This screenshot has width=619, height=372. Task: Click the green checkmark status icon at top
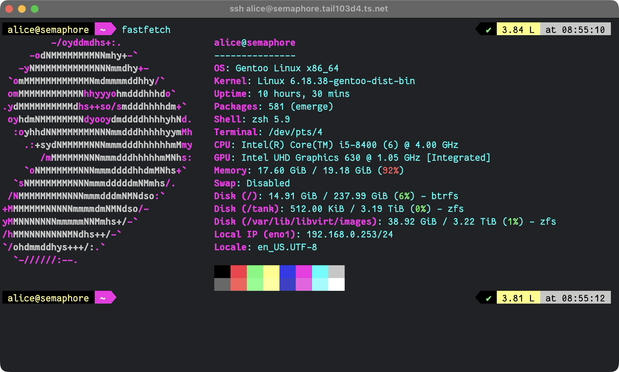488,30
